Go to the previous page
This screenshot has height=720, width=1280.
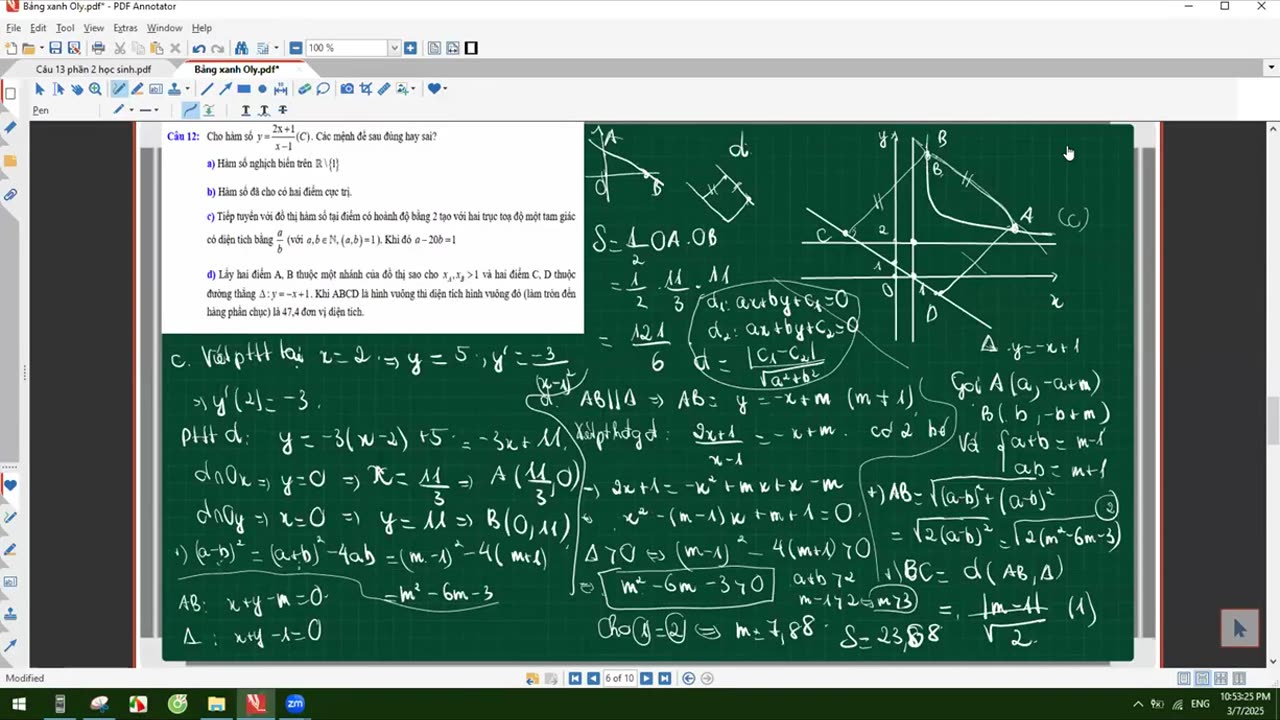(593, 678)
